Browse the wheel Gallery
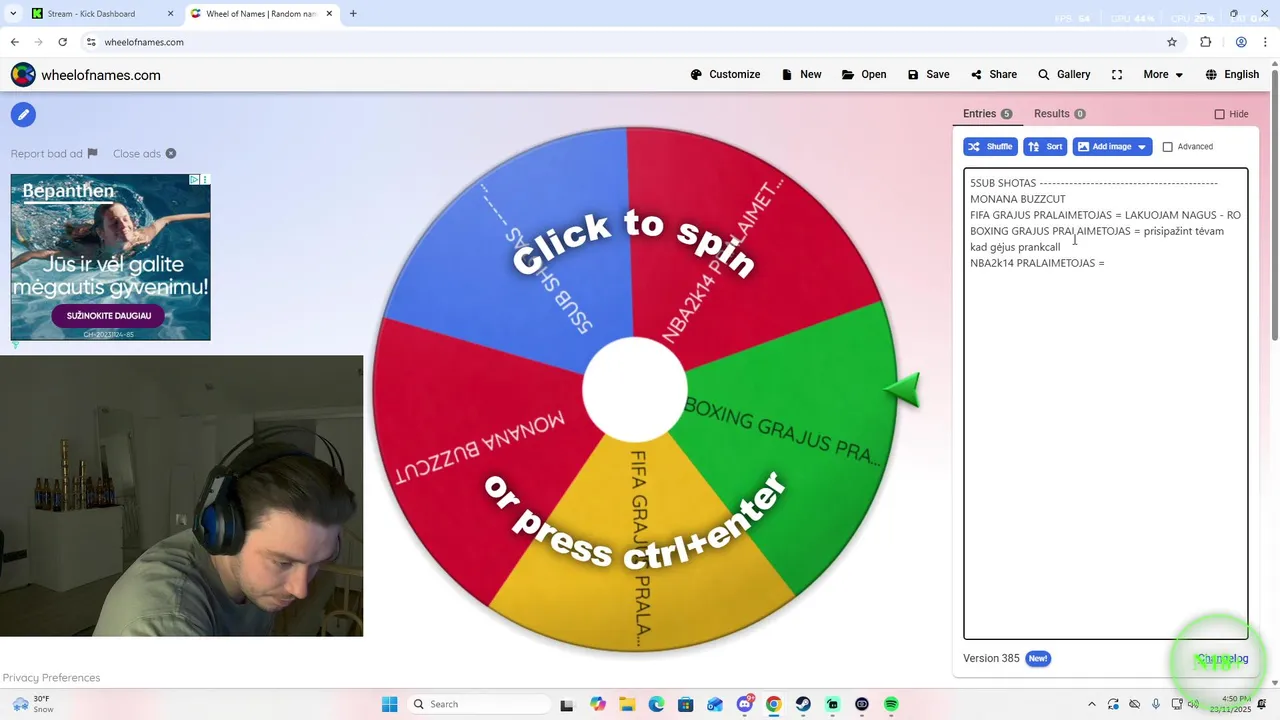This screenshot has height=720, width=1280. [x=1064, y=75]
